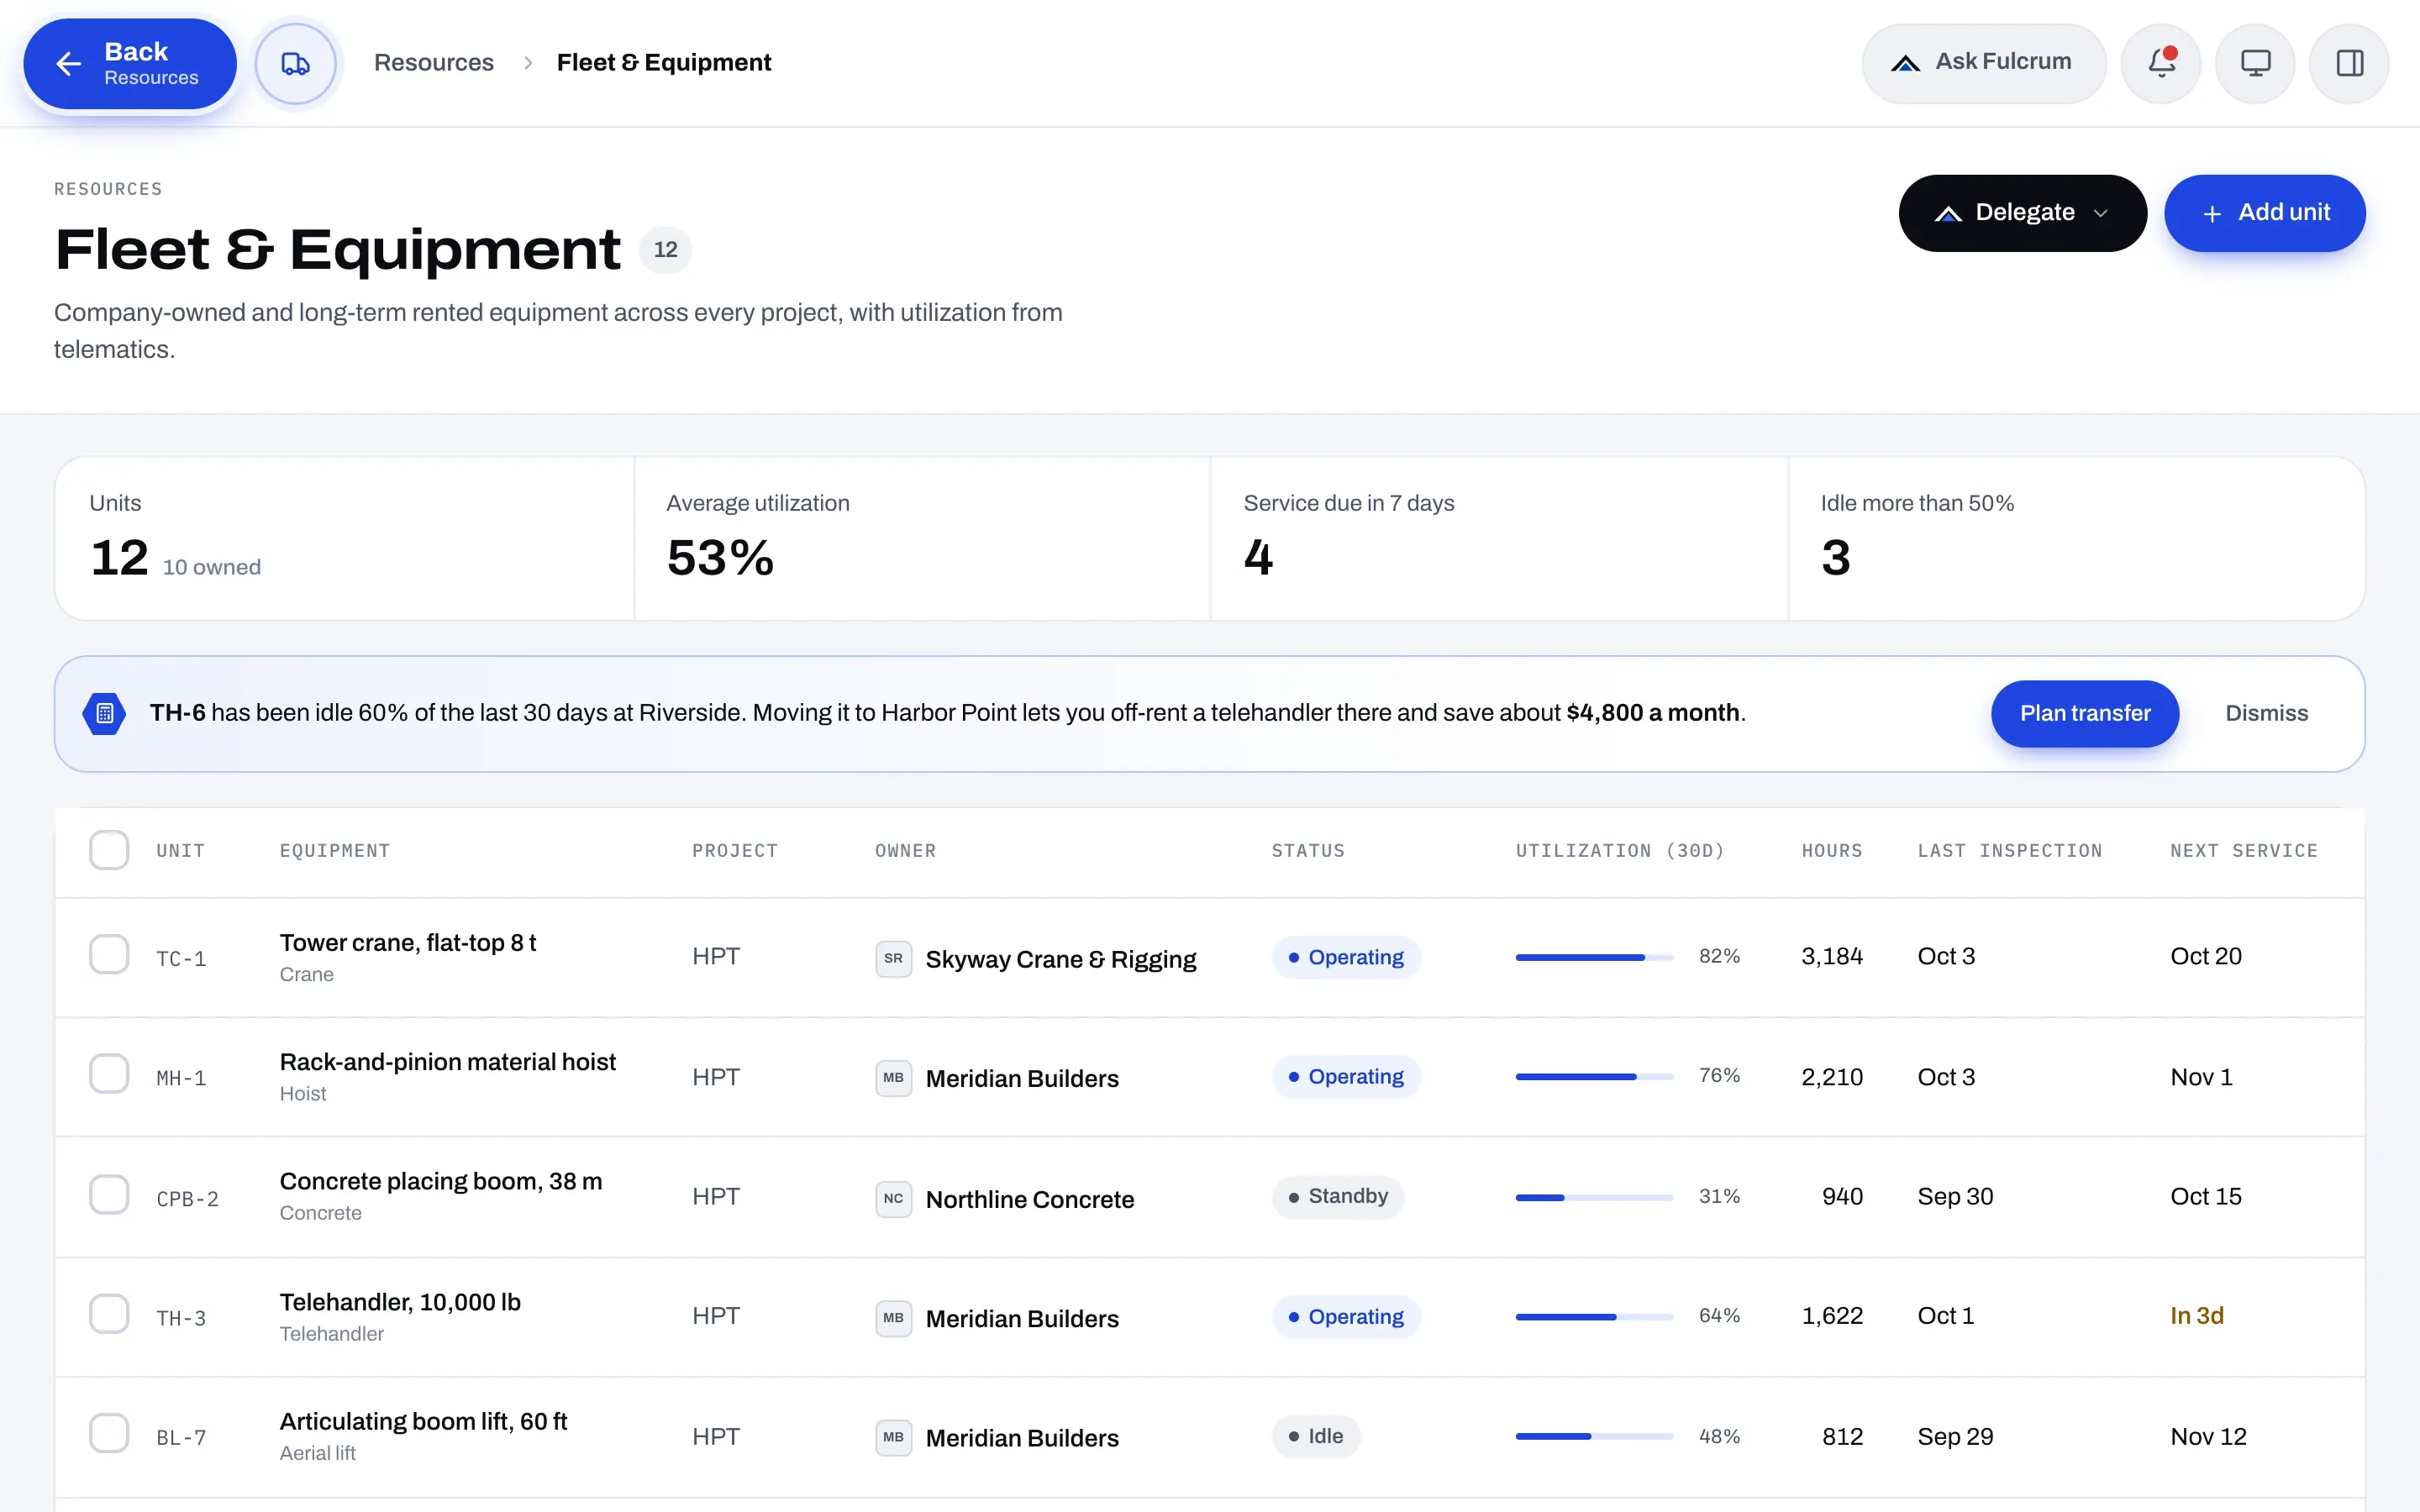Check the CPB-2 row checkbox

click(109, 1194)
